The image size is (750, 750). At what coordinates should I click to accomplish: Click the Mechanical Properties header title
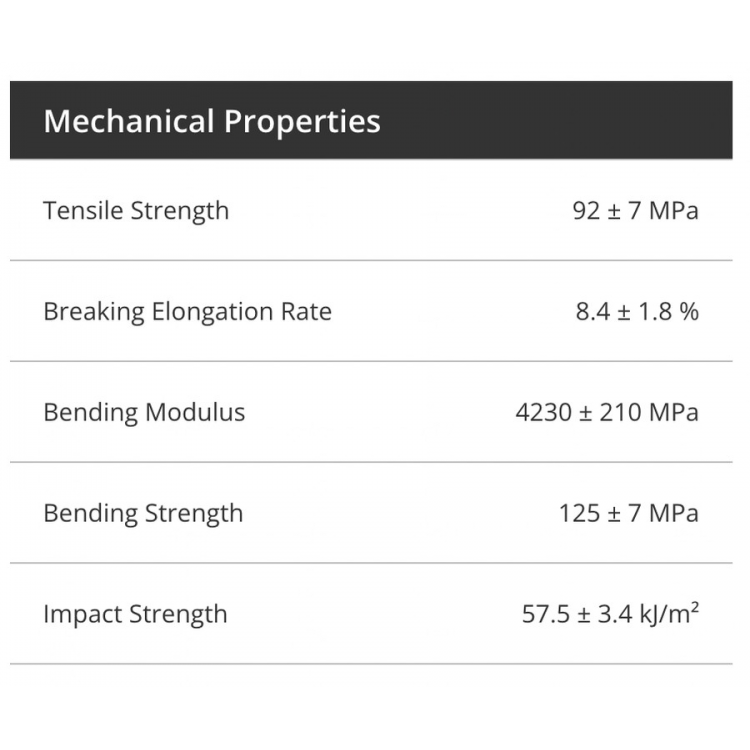212,121
